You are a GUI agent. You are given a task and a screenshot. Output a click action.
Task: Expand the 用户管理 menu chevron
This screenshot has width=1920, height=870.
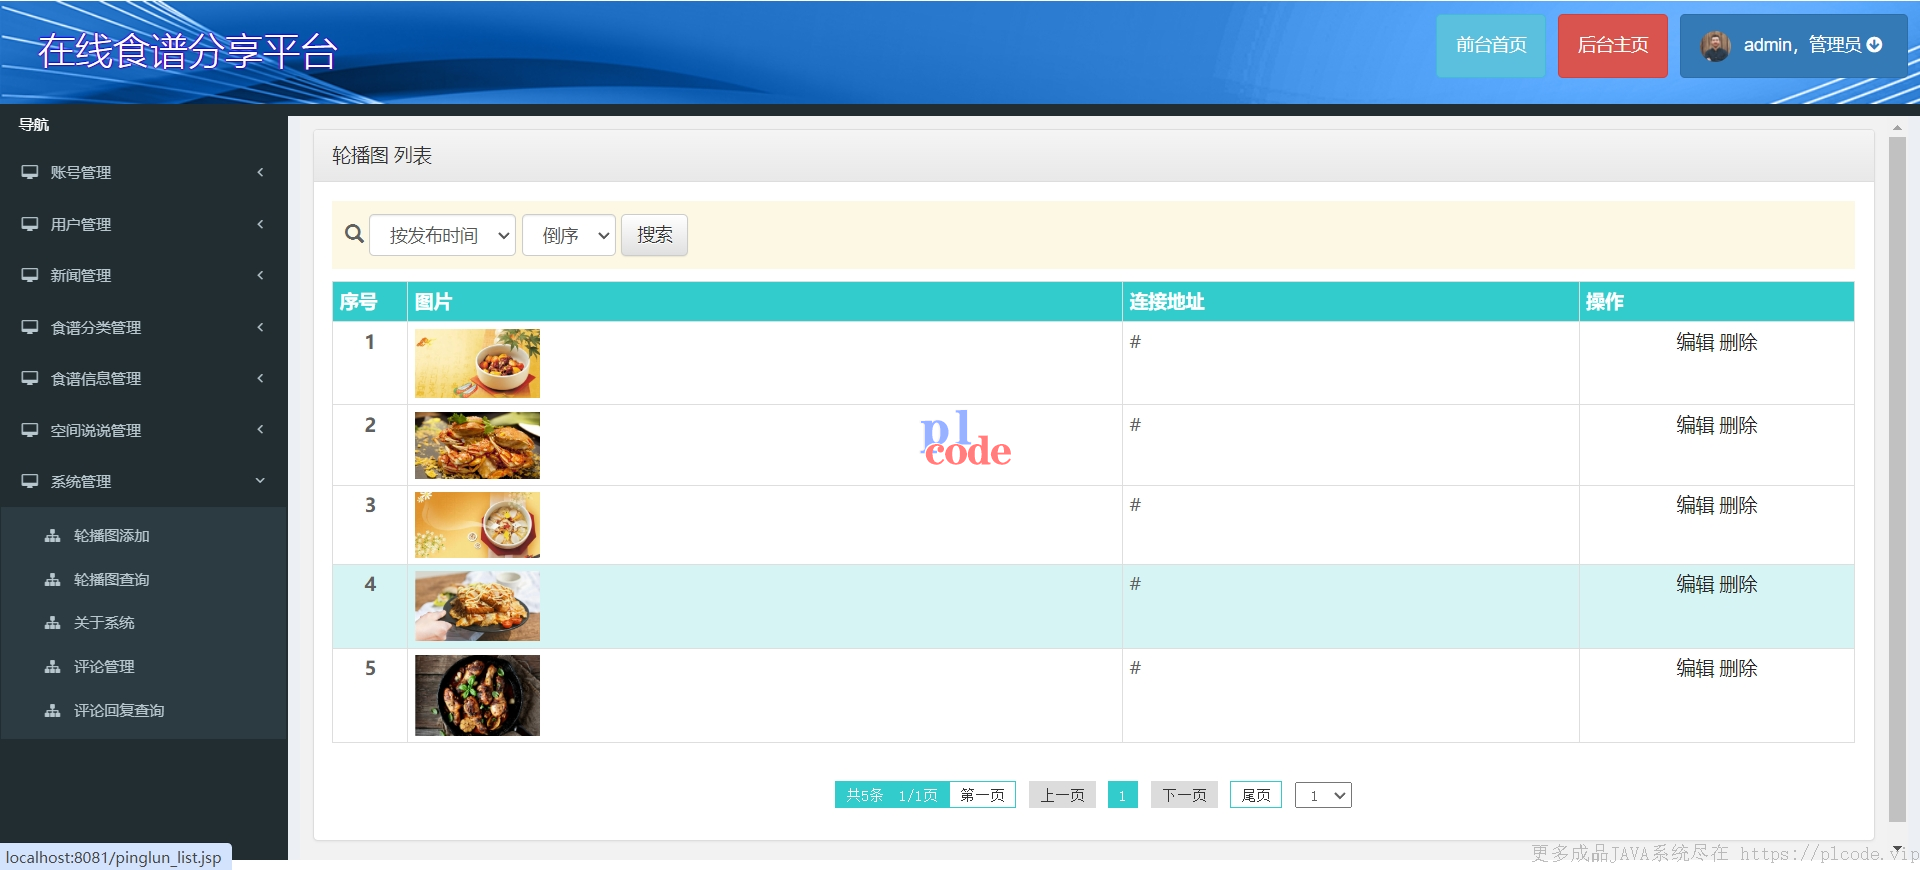point(260,224)
